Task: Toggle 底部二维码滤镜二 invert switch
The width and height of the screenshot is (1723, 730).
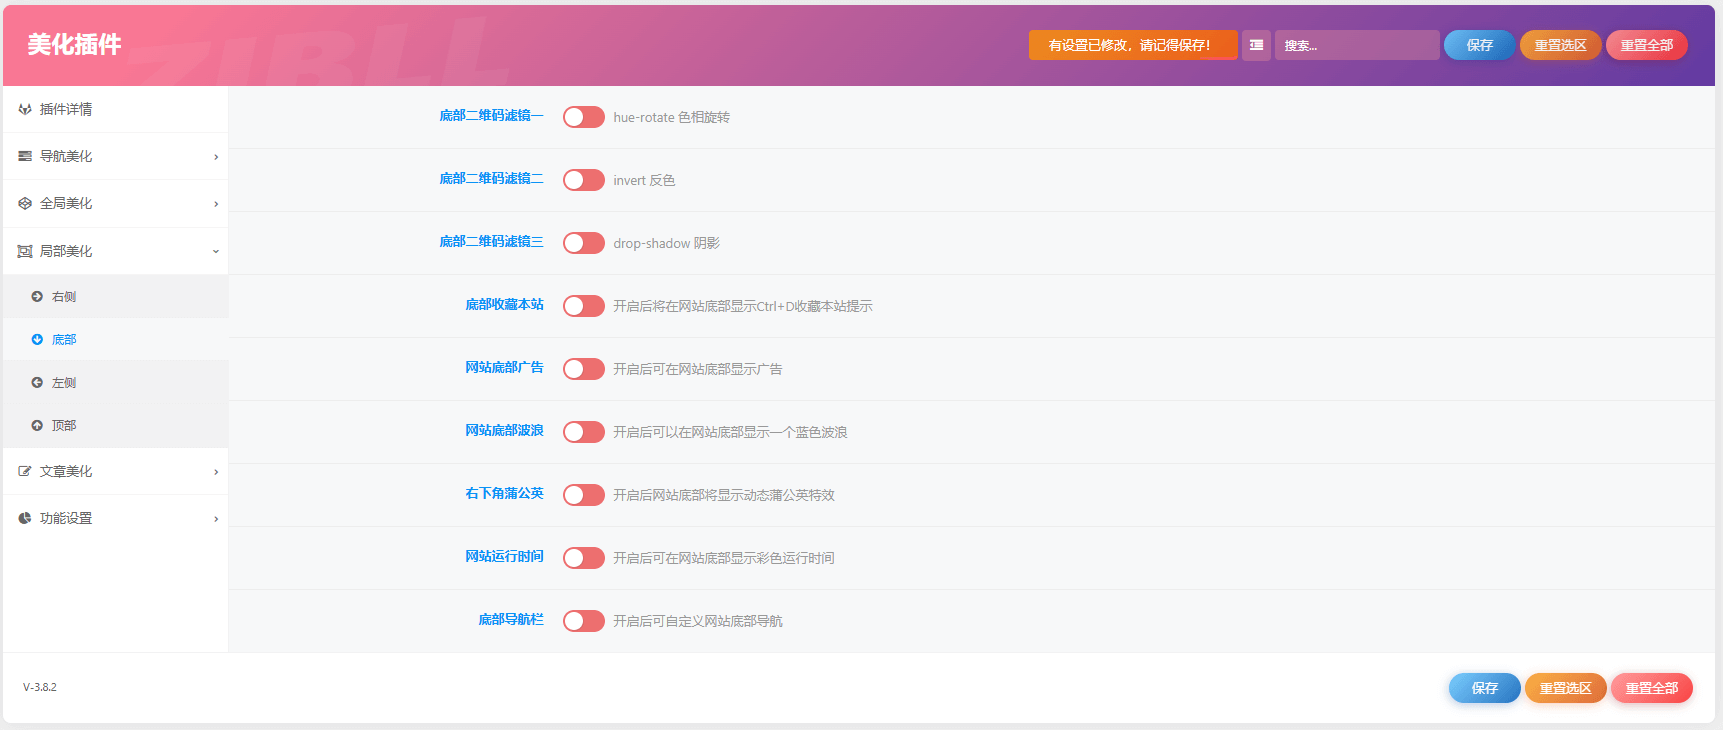Action: tap(584, 180)
